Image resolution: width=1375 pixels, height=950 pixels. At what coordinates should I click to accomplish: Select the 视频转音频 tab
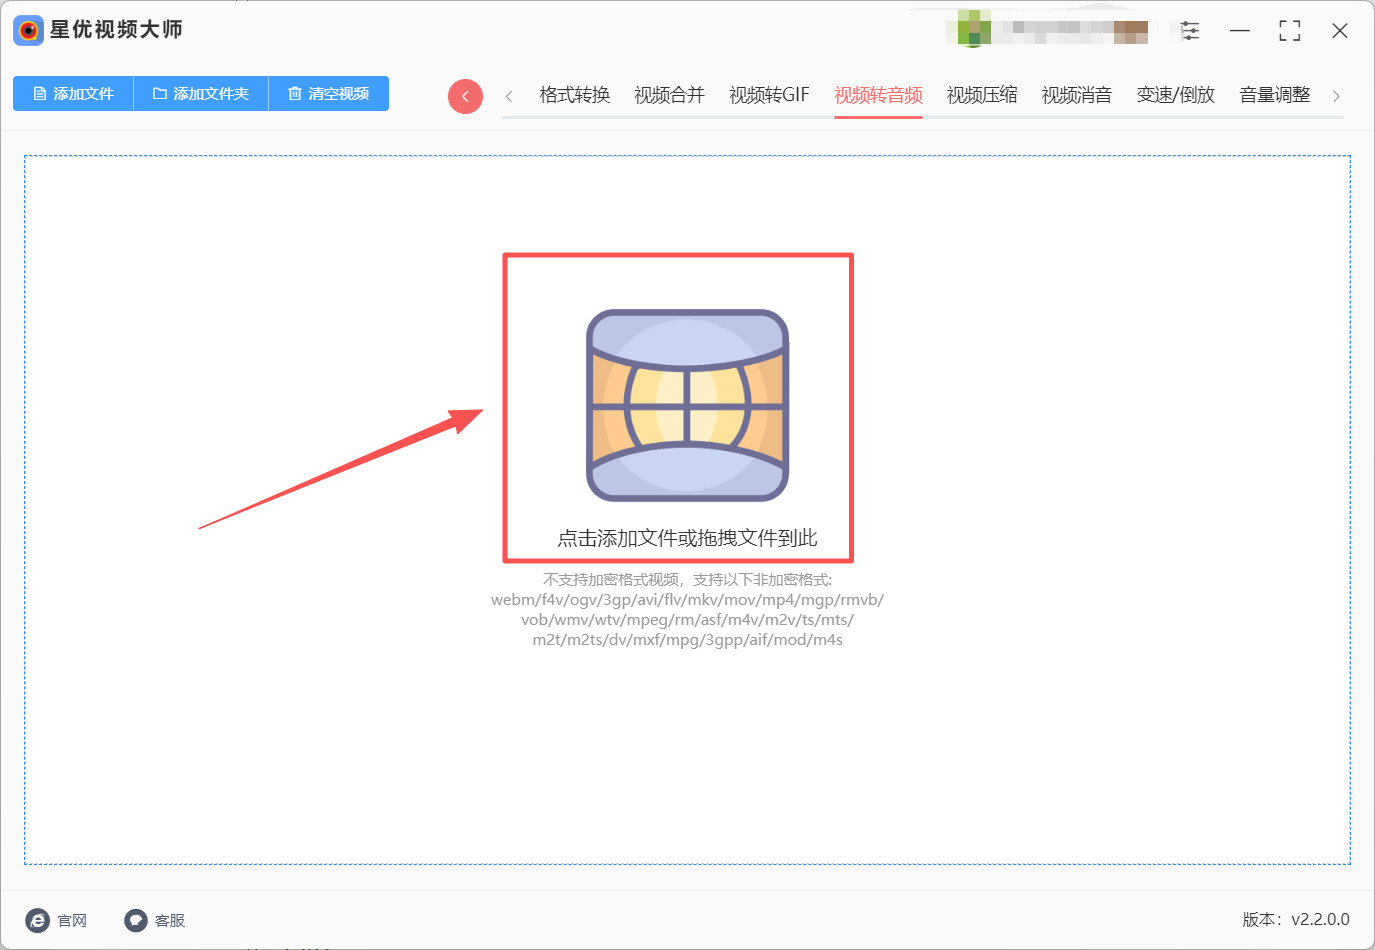pos(878,95)
